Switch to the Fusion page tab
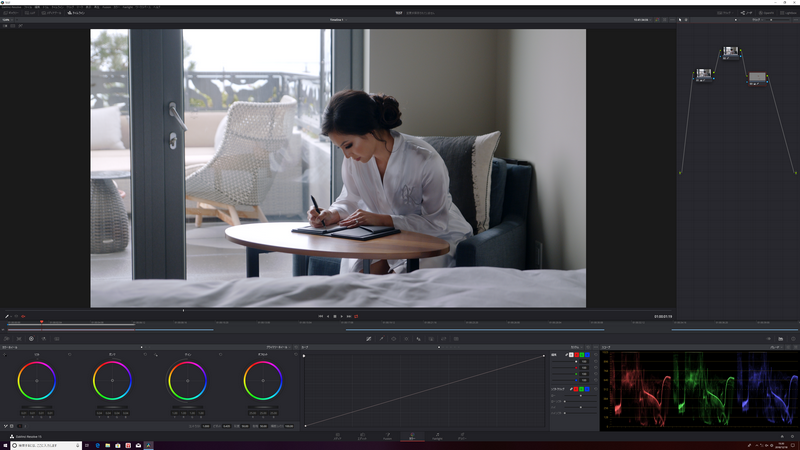The image size is (800, 450). pos(387,436)
